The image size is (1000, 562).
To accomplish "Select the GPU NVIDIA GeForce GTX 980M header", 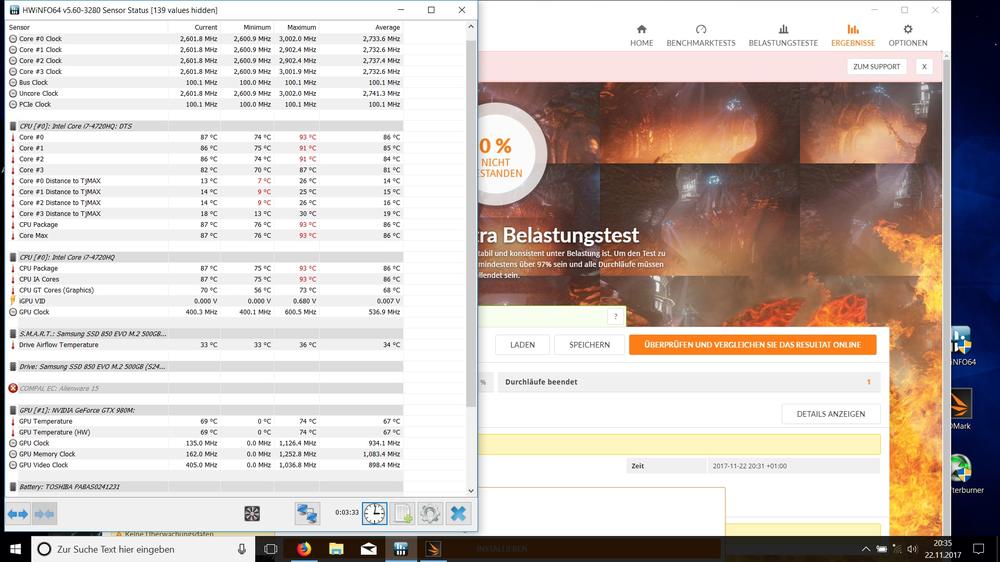I will [x=77, y=410].
